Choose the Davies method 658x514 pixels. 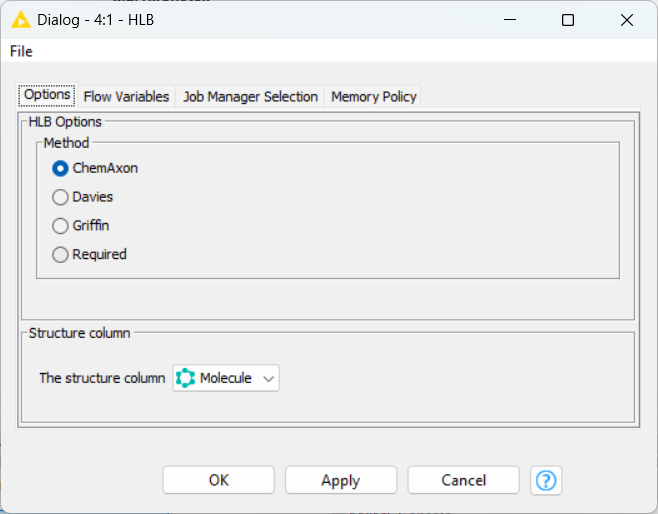pyautogui.click(x=60, y=197)
